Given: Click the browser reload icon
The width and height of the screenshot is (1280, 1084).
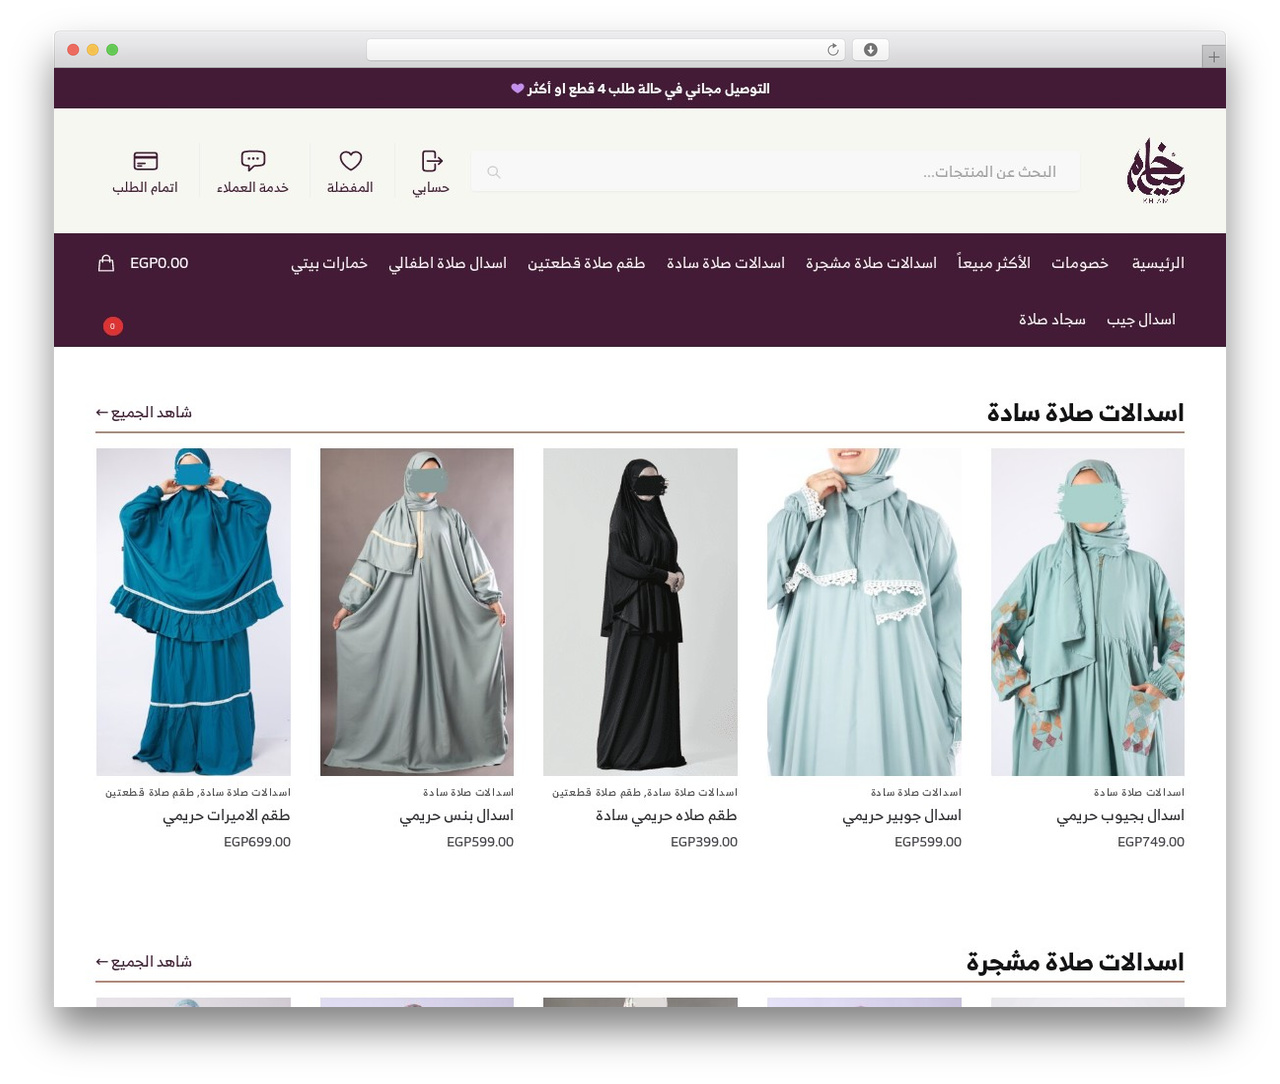Looking at the screenshot, I should pyautogui.click(x=832, y=50).
